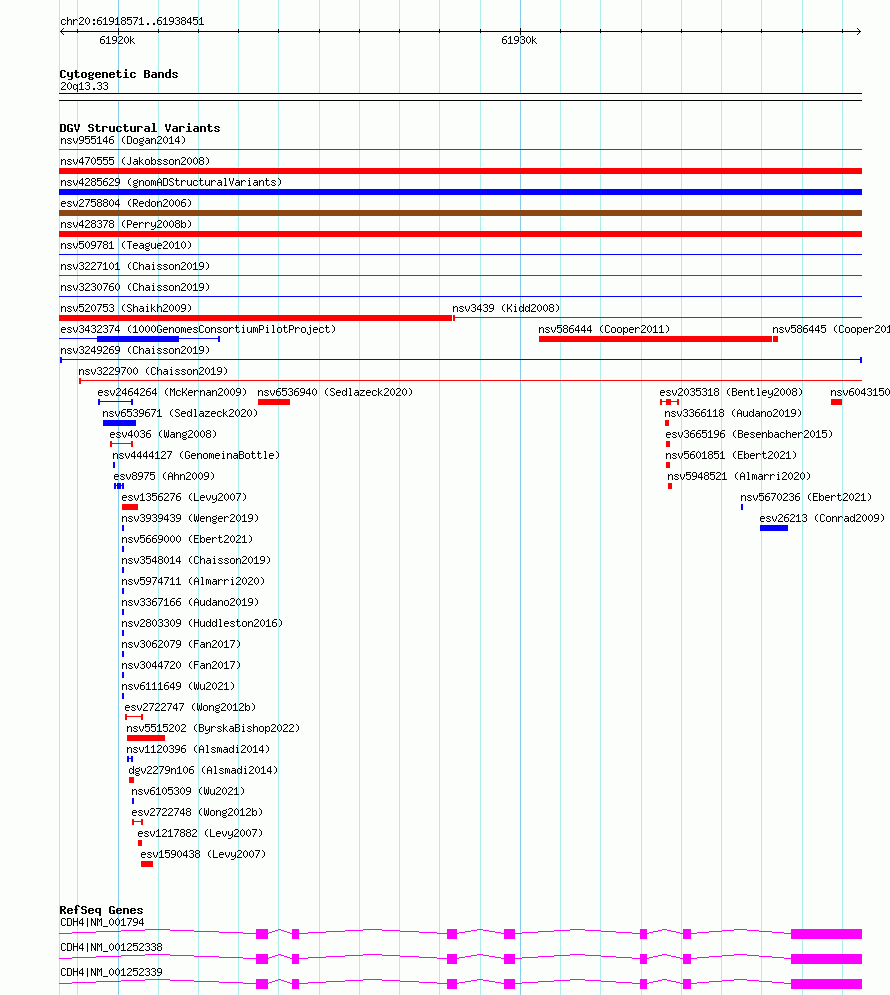Screen dimensions: 890x995
Task: Open dgv2279n106 (Alsmadi2014) label
Action: click(203, 769)
